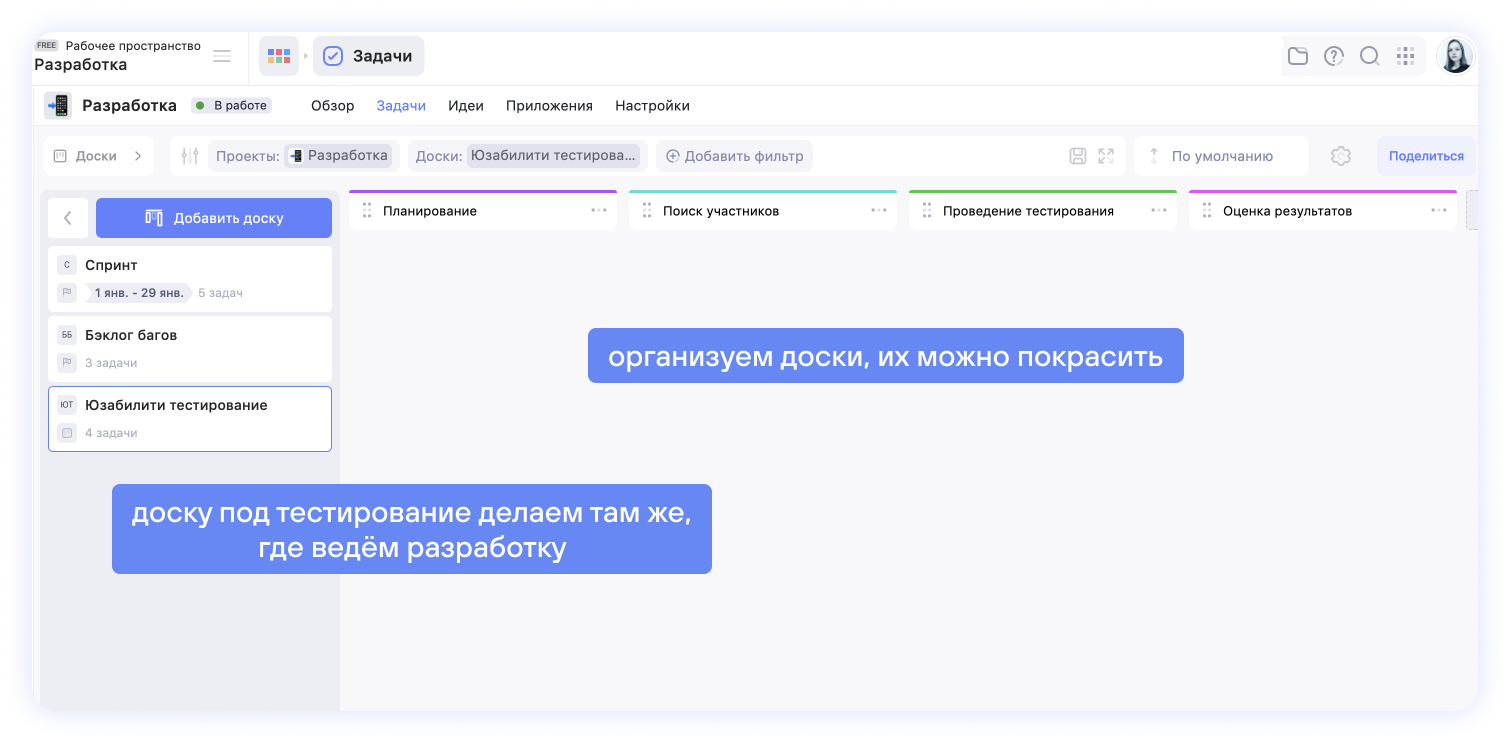Viewport: 1510px width, 743px height.
Task: Click the Поделиться button
Action: point(1425,156)
